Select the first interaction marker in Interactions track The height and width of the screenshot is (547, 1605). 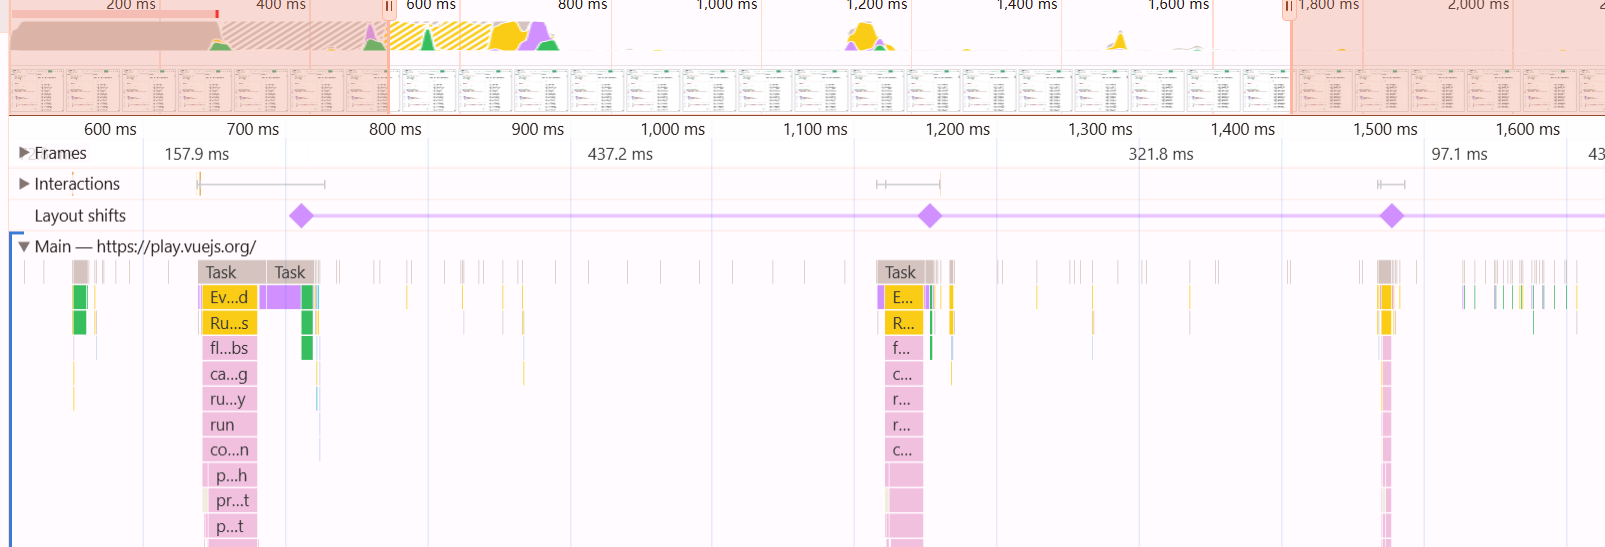[199, 184]
